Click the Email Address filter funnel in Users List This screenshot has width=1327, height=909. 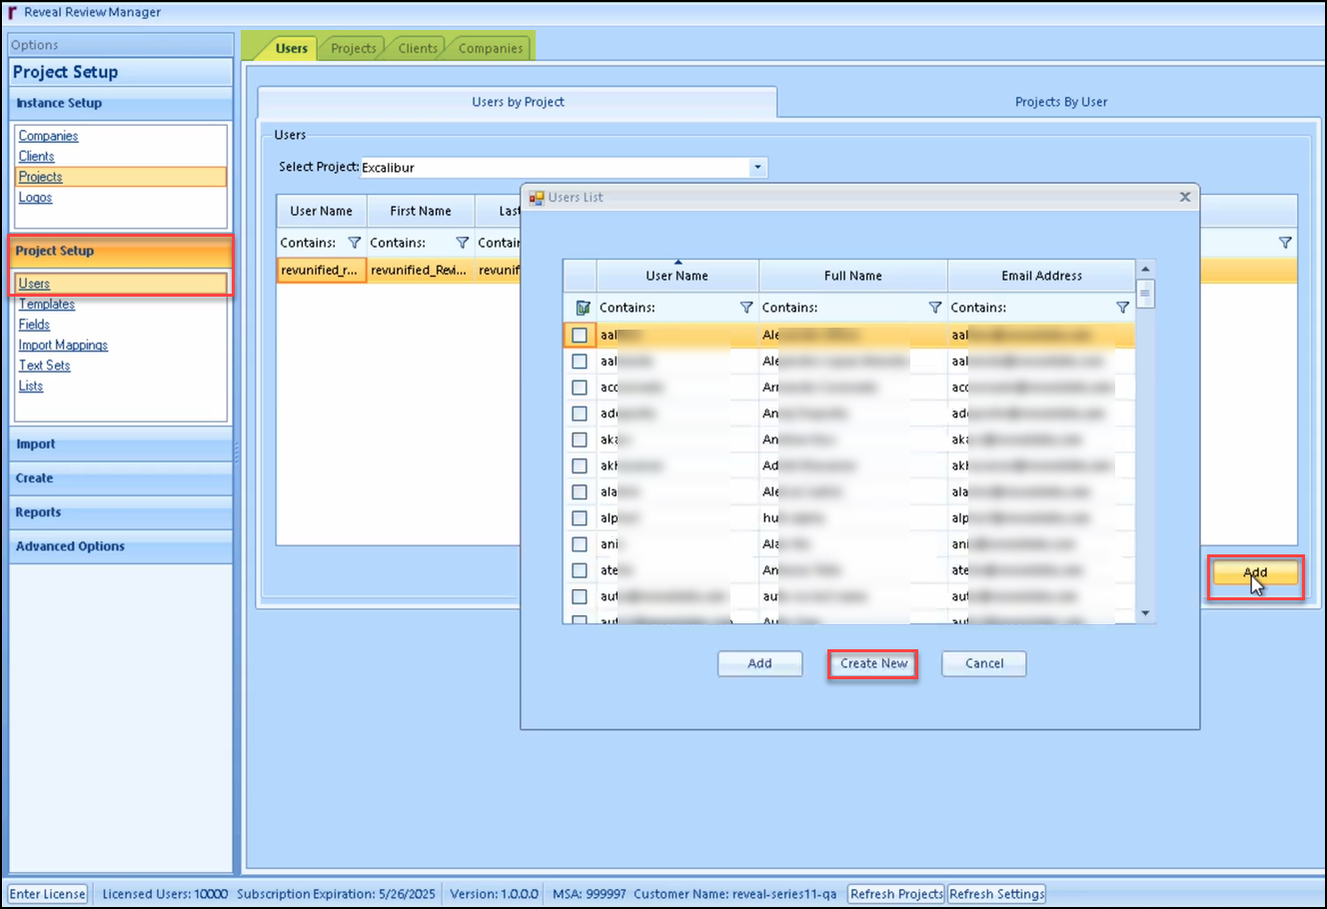pyautogui.click(x=1123, y=307)
